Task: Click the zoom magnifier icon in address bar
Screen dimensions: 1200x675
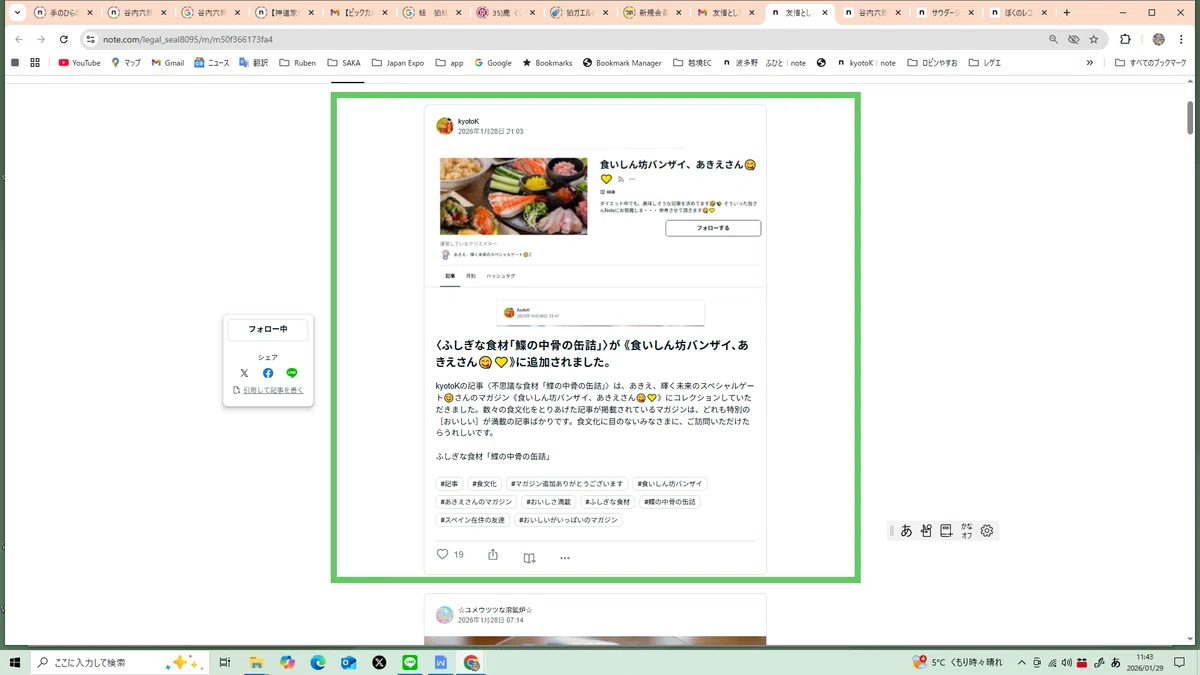Action: pyautogui.click(x=1053, y=39)
